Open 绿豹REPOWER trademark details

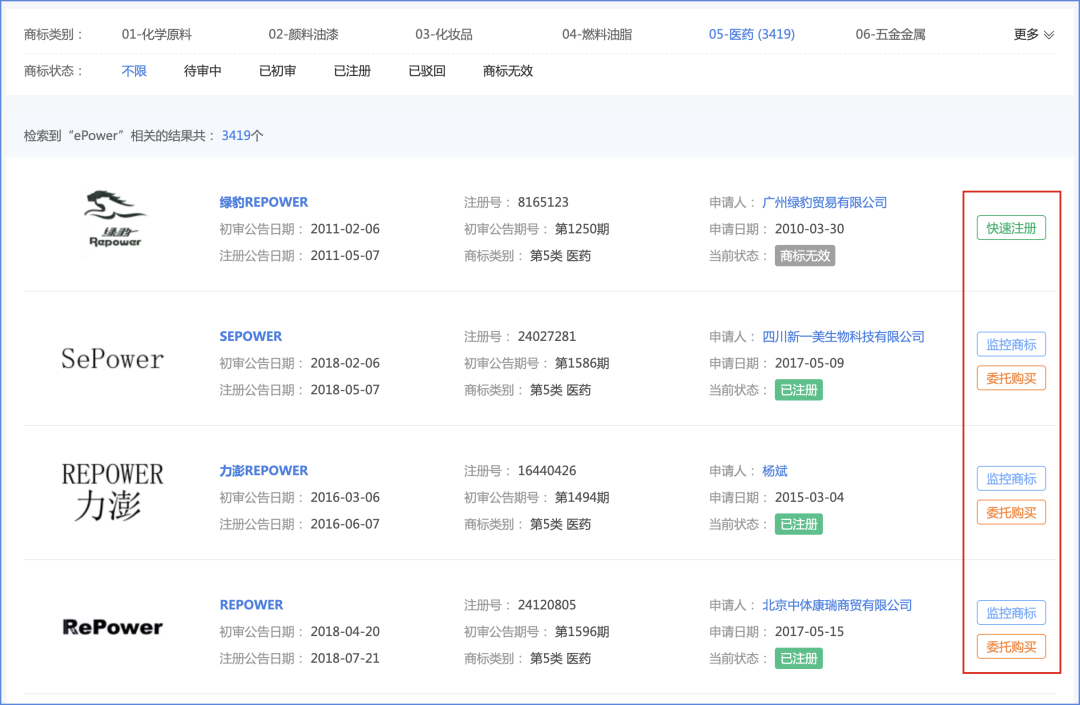click(x=264, y=202)
